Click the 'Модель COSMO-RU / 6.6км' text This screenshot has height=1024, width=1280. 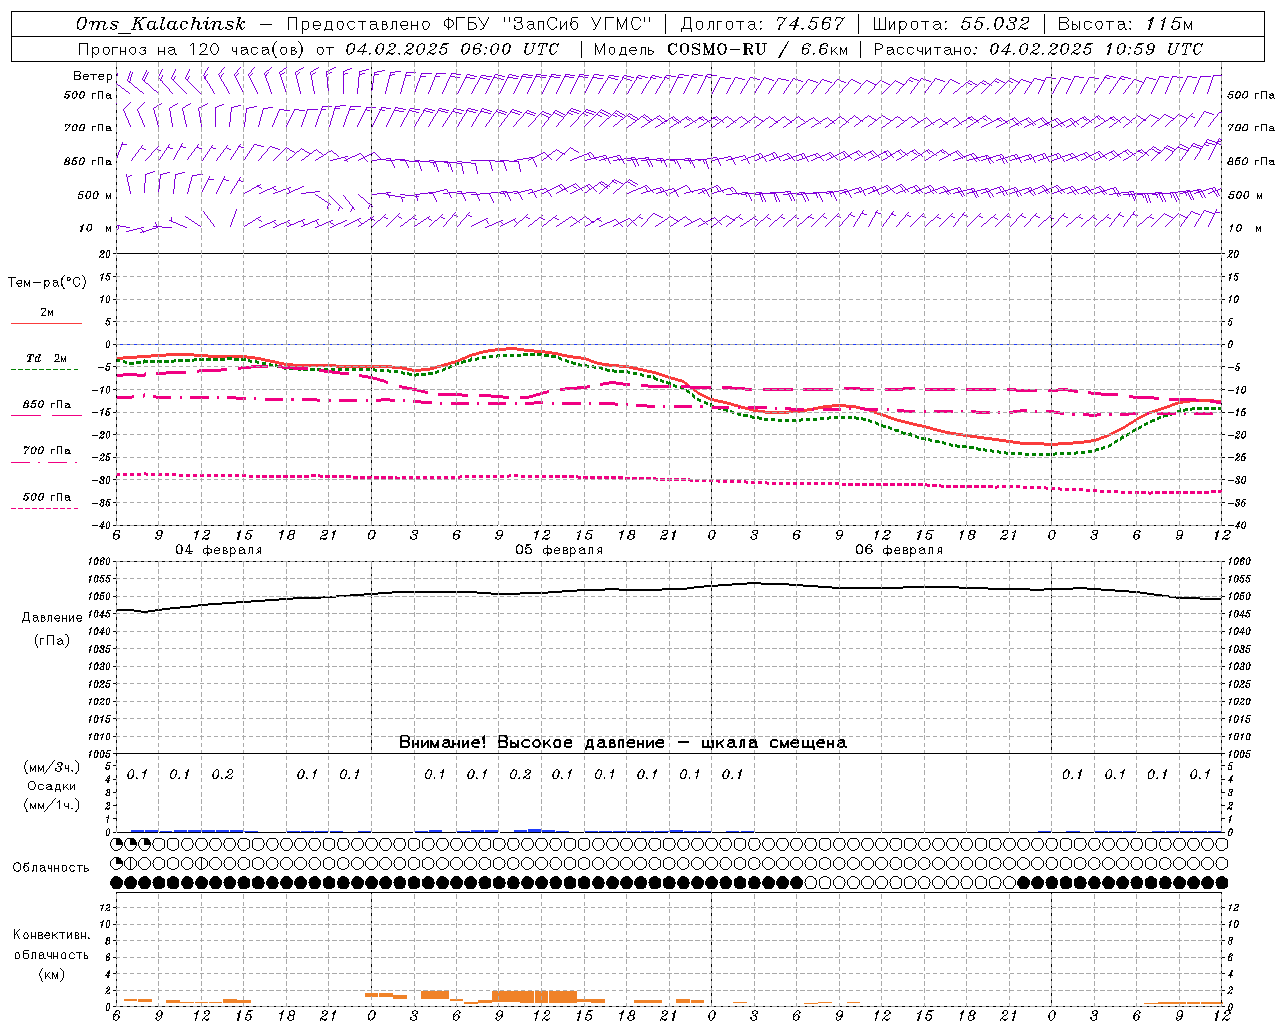721,49
